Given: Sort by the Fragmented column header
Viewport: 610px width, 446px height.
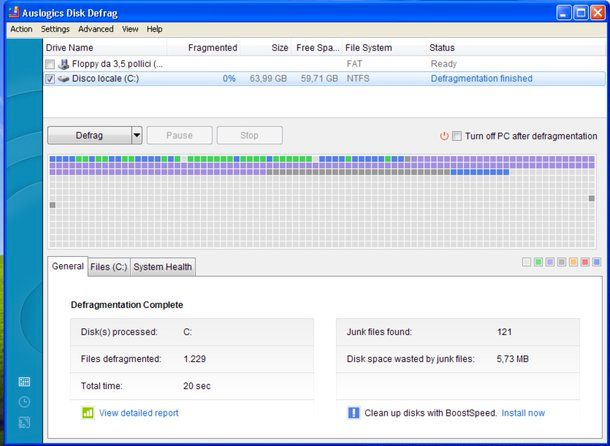Looking at the screenshot, I should [x=203, y=48].
